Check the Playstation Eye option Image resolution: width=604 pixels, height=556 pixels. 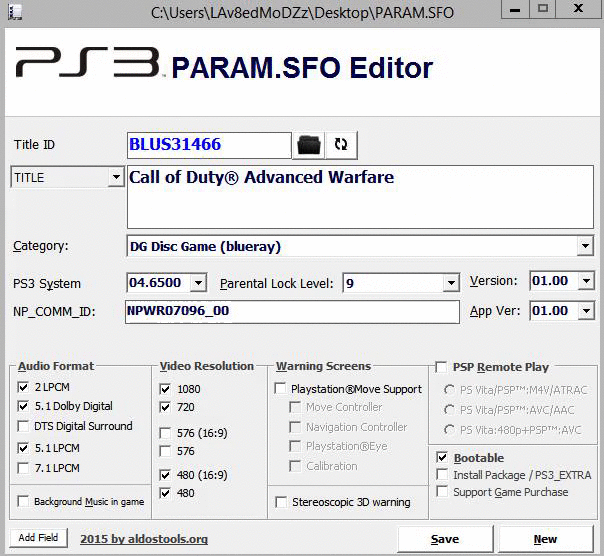[x=295, y=446]
